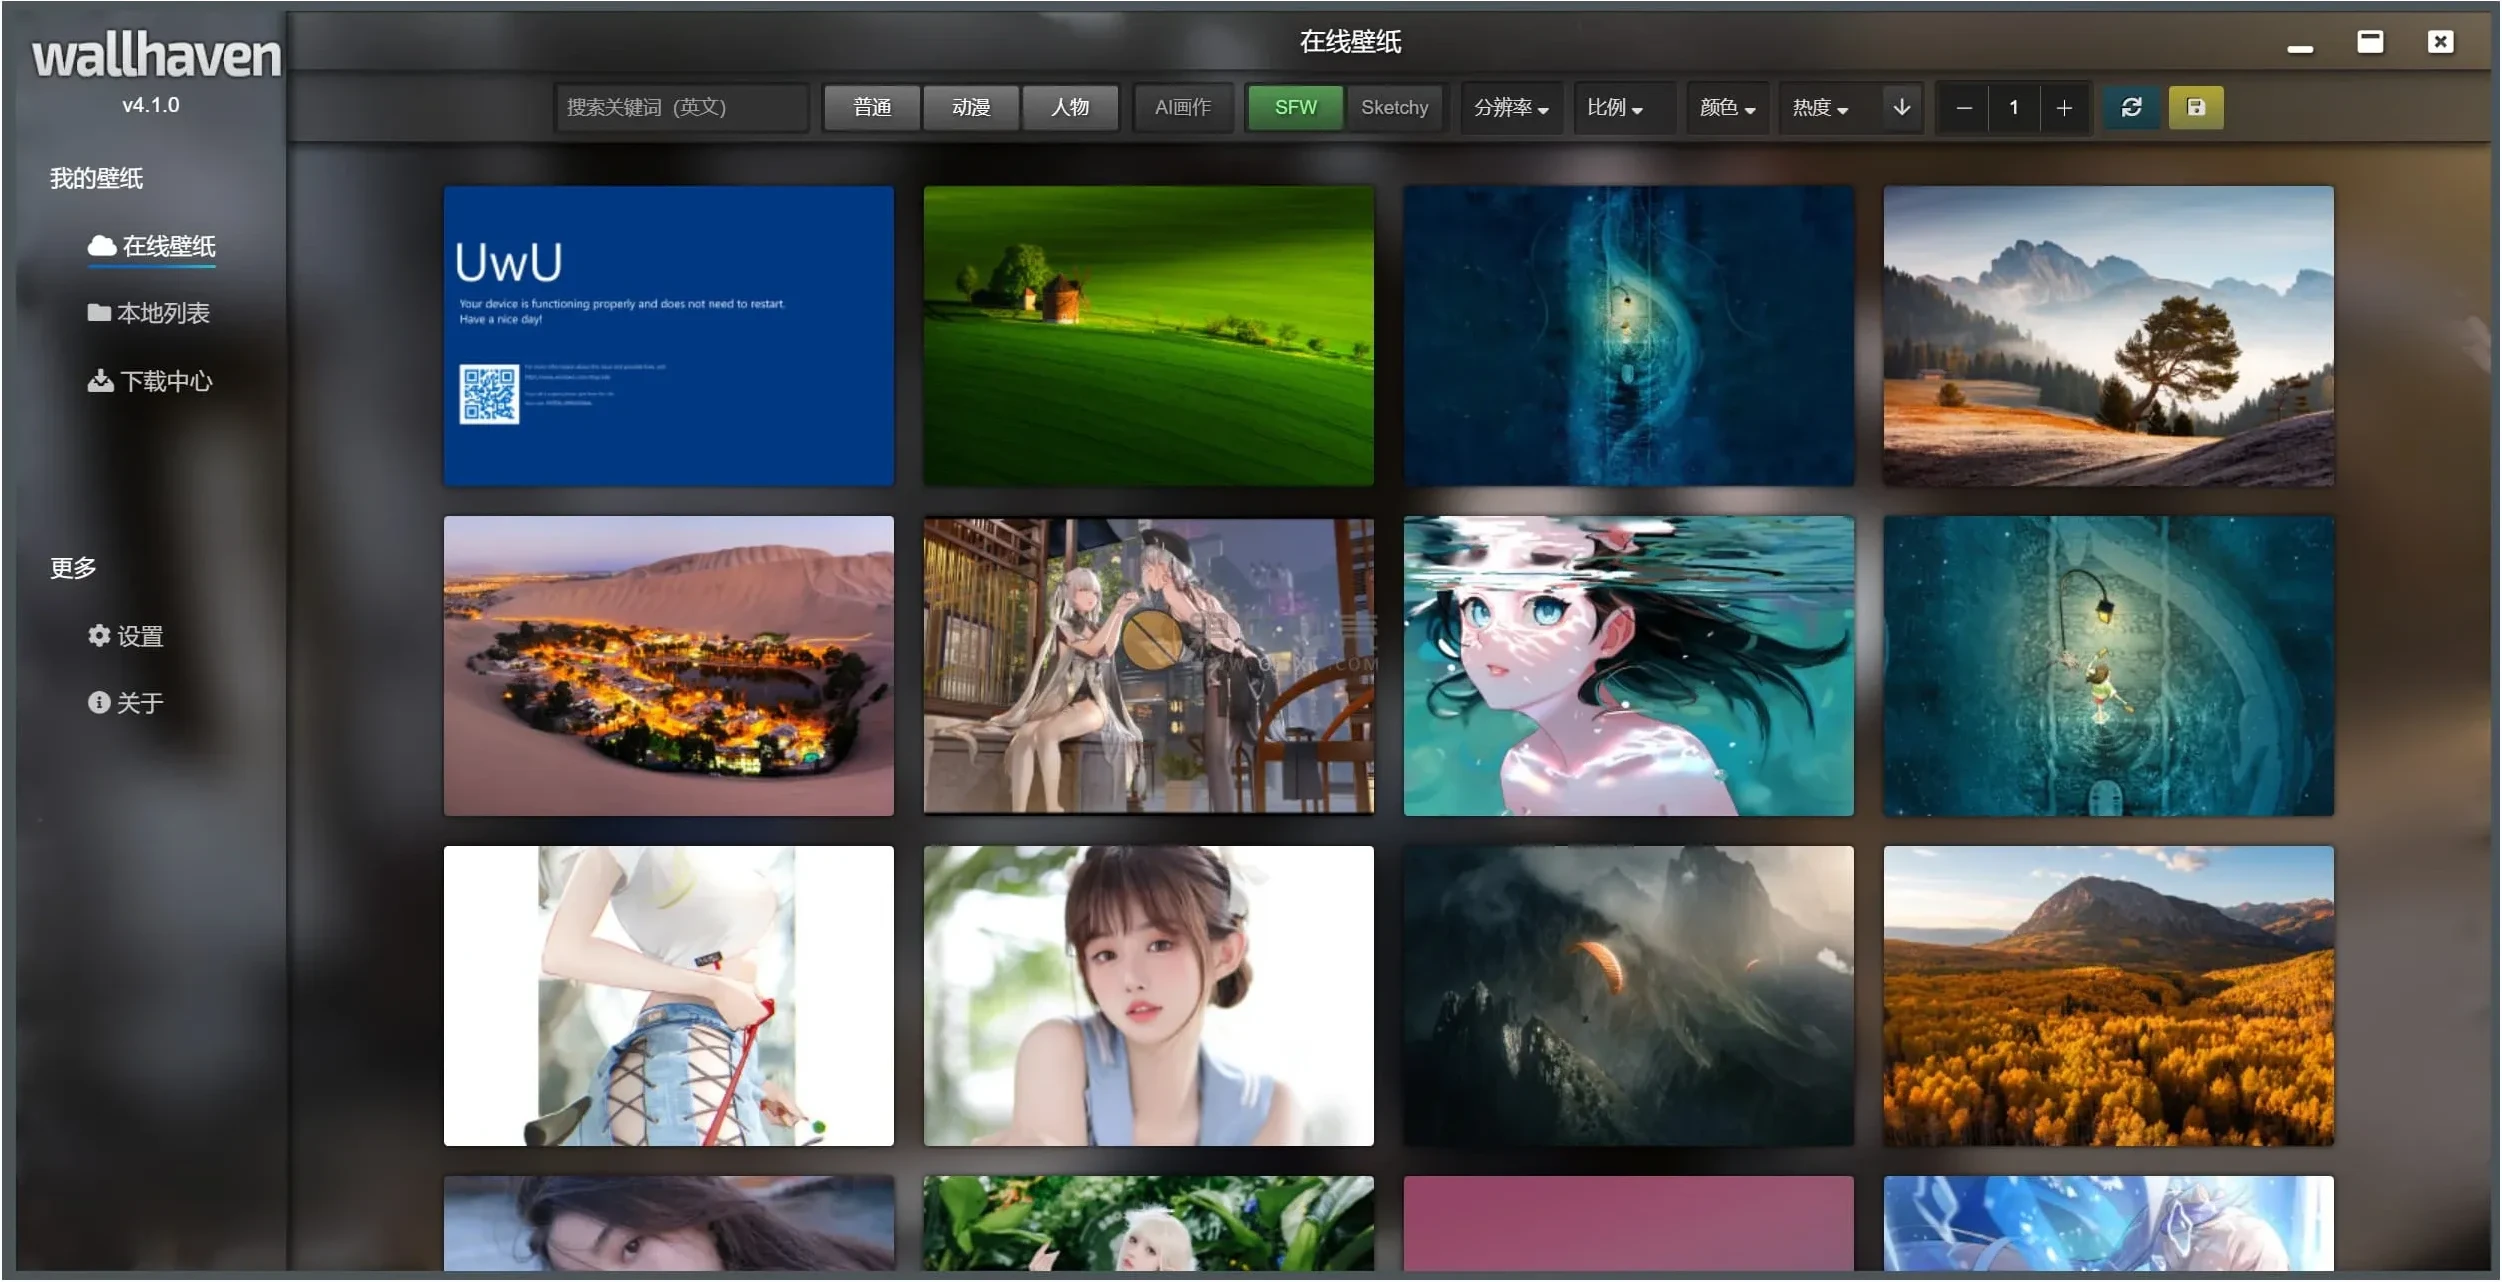2502x1282 pixels.
Task: Open the 颜色 color picker dropdown
Action: click(x=1726, y=107)
